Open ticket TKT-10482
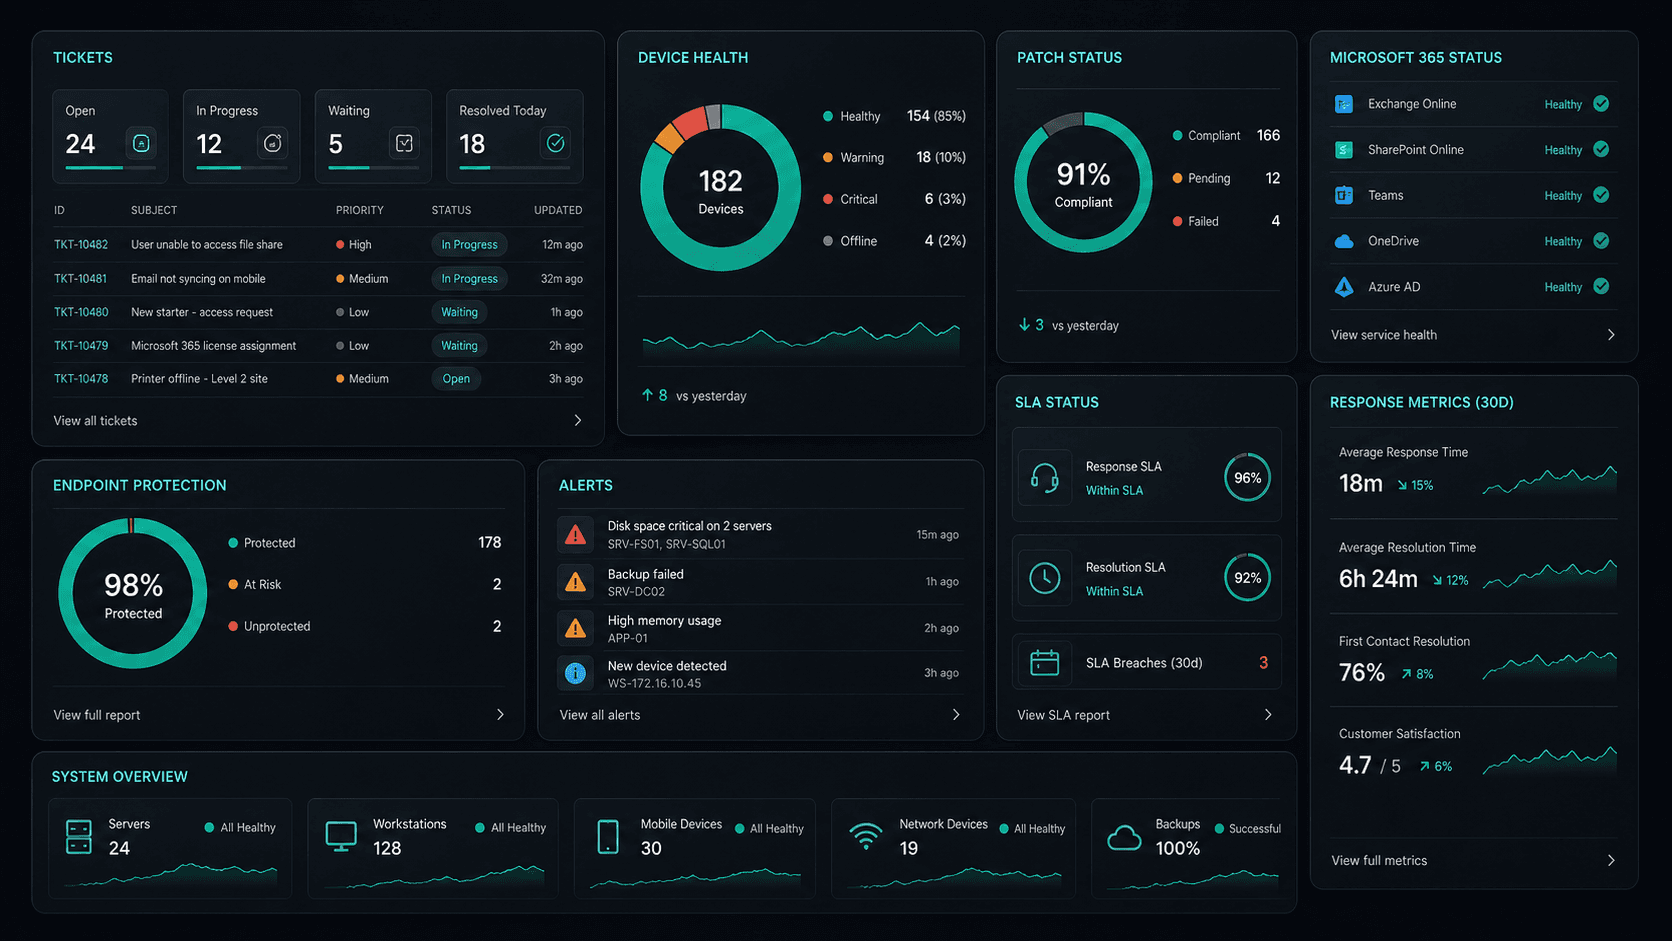 tap(81, 245)
